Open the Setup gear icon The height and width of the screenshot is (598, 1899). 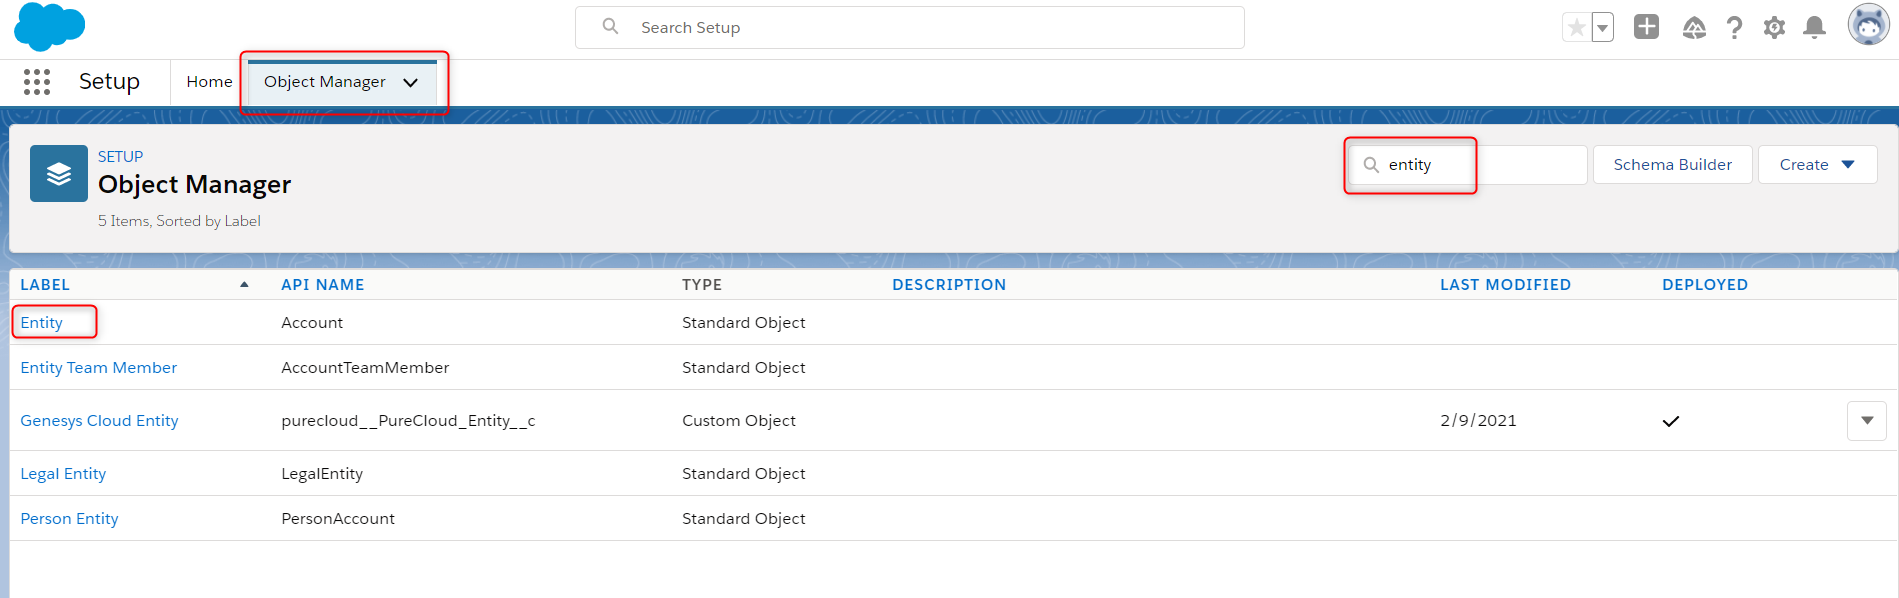(1774, 28)
